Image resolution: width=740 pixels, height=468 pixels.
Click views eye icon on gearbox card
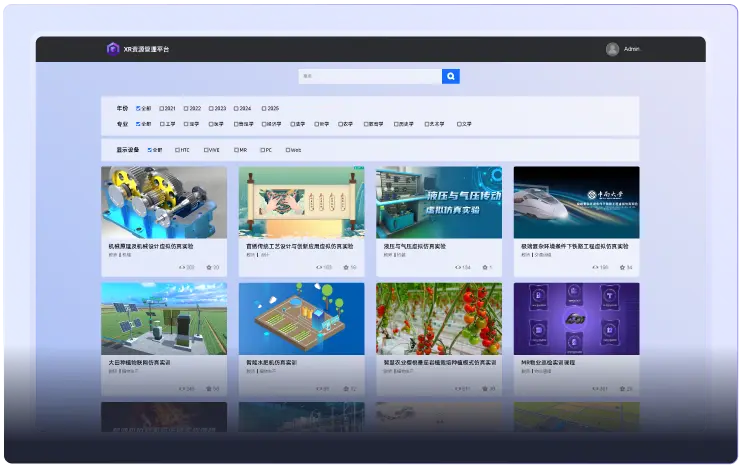click(181, 267)
